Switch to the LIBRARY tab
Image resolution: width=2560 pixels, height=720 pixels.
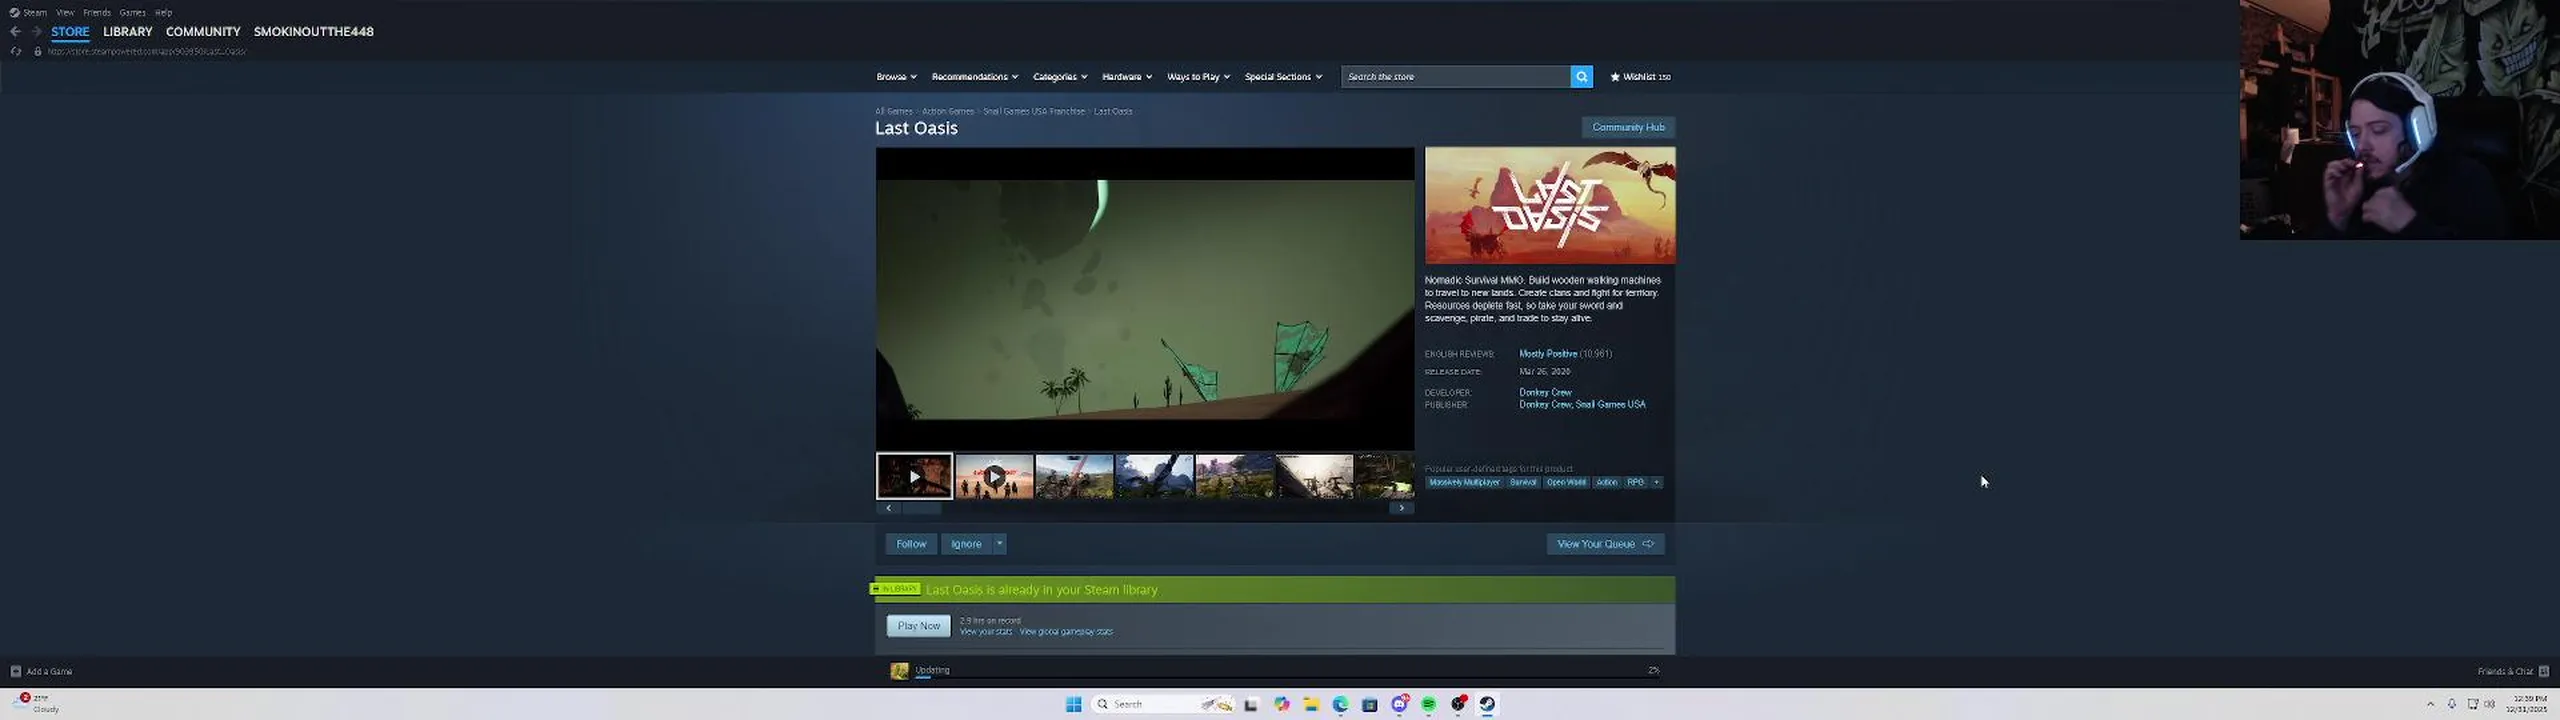click(128, 31)
